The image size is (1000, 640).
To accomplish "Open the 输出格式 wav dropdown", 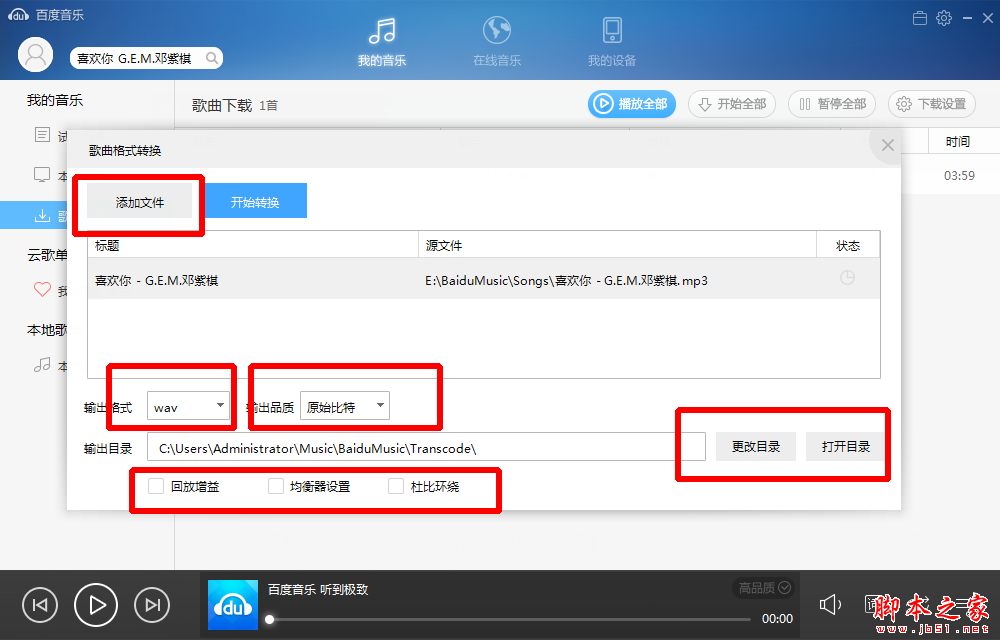I will (x=189, y=405).
